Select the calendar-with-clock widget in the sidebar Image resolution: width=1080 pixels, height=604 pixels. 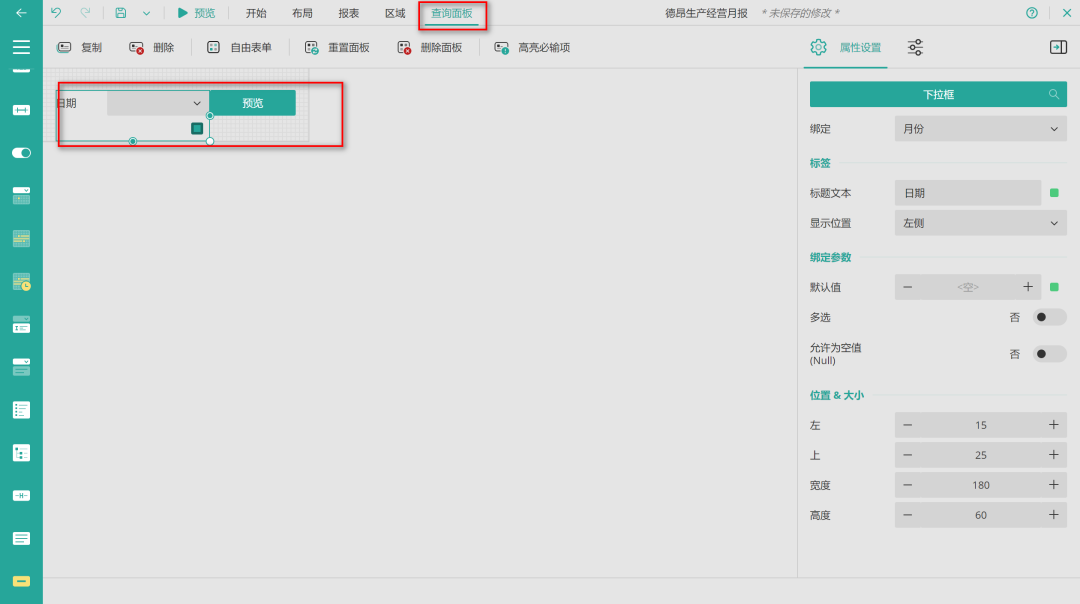(21, 282)
